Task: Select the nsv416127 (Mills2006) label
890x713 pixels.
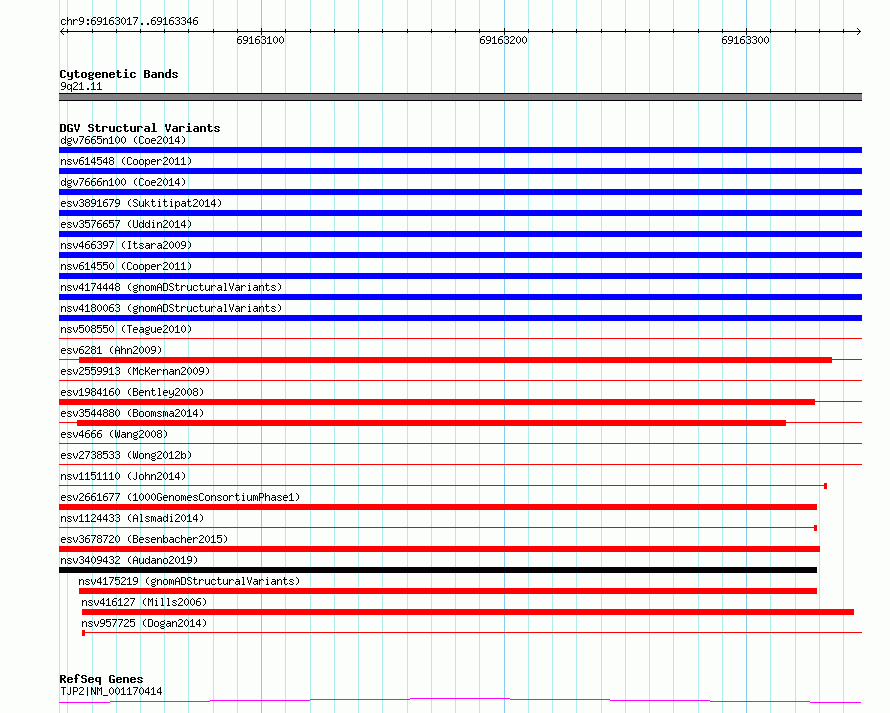Action: 144,602
